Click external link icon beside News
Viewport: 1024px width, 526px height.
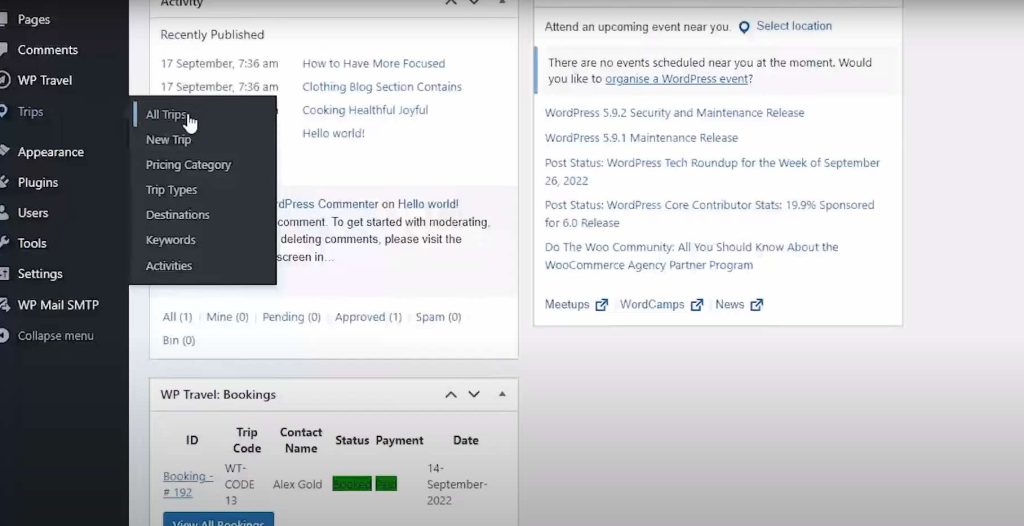coord(756,305)
